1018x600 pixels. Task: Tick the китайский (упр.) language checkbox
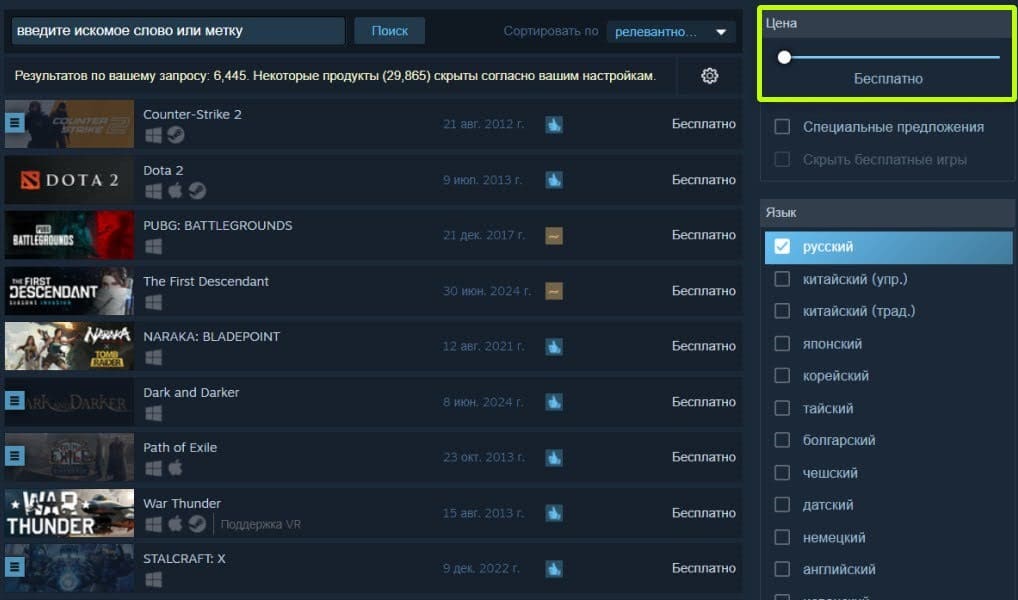[x=782, y=279]
